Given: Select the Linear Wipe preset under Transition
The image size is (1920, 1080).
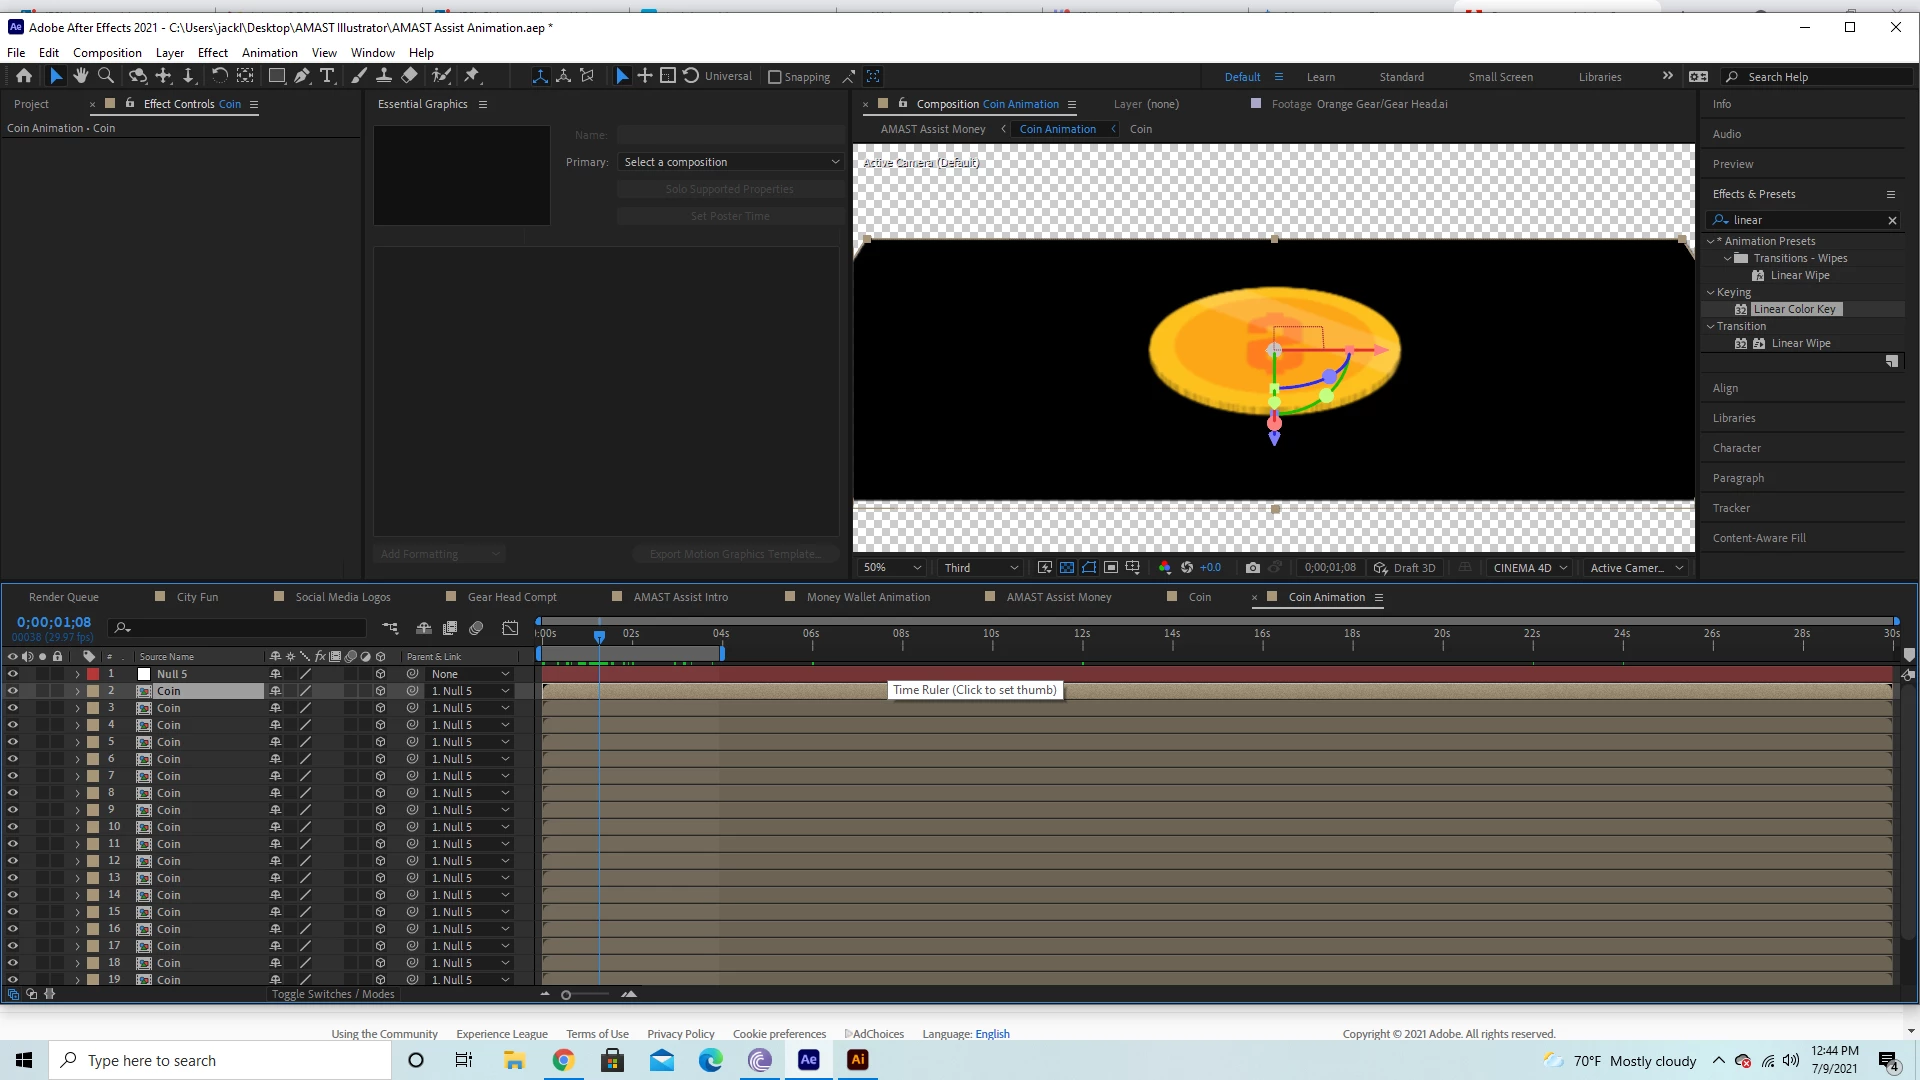Looking at the screenshot, I should tap(1800, 343).
